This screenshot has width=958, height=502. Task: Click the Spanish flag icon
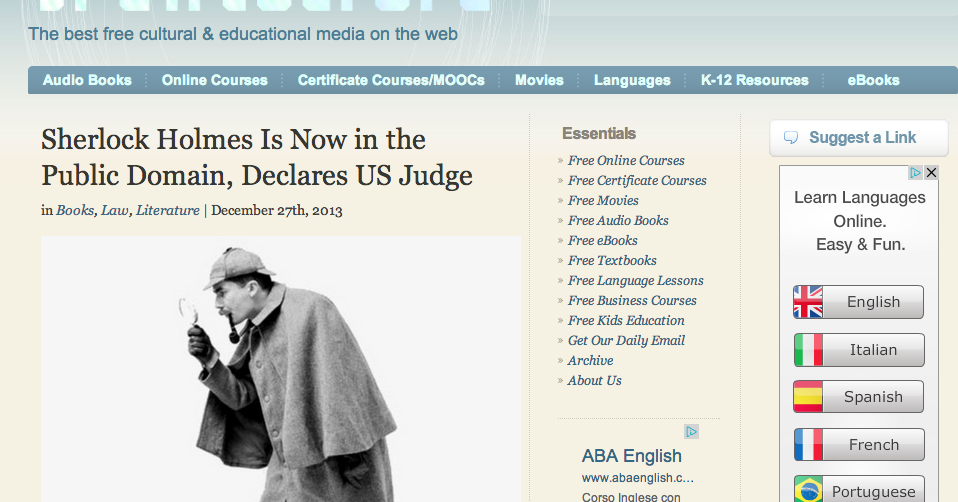click(x=808, y=397)
